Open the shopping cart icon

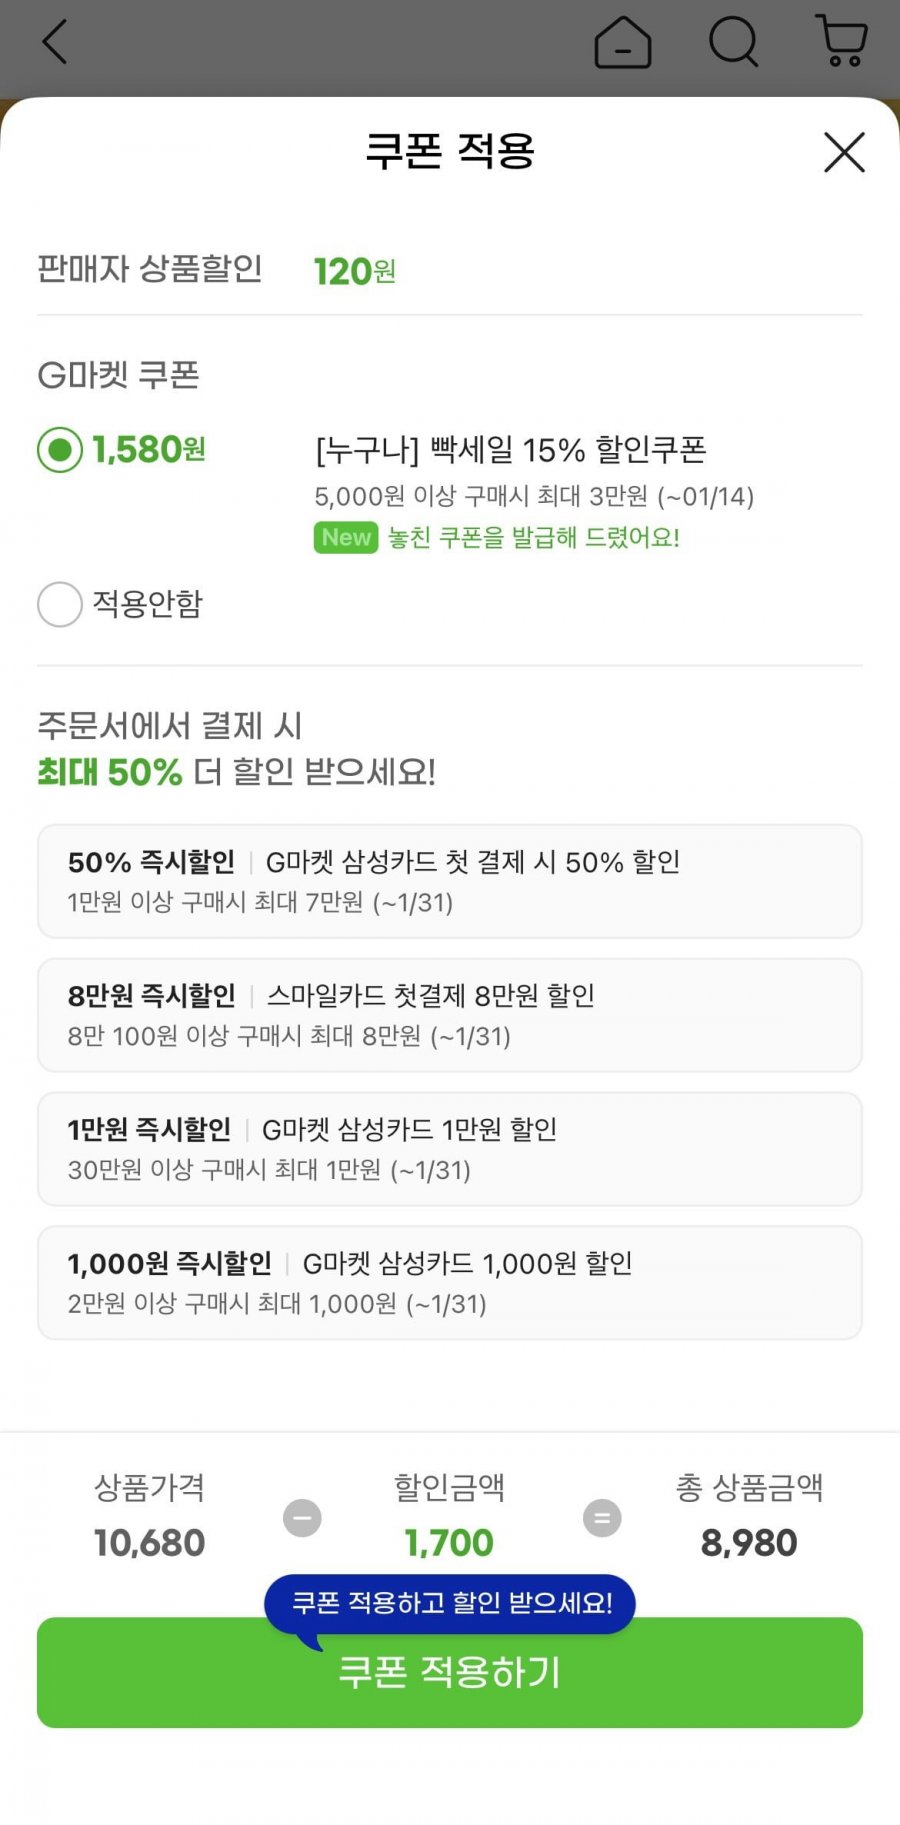[x=842, y=41]
